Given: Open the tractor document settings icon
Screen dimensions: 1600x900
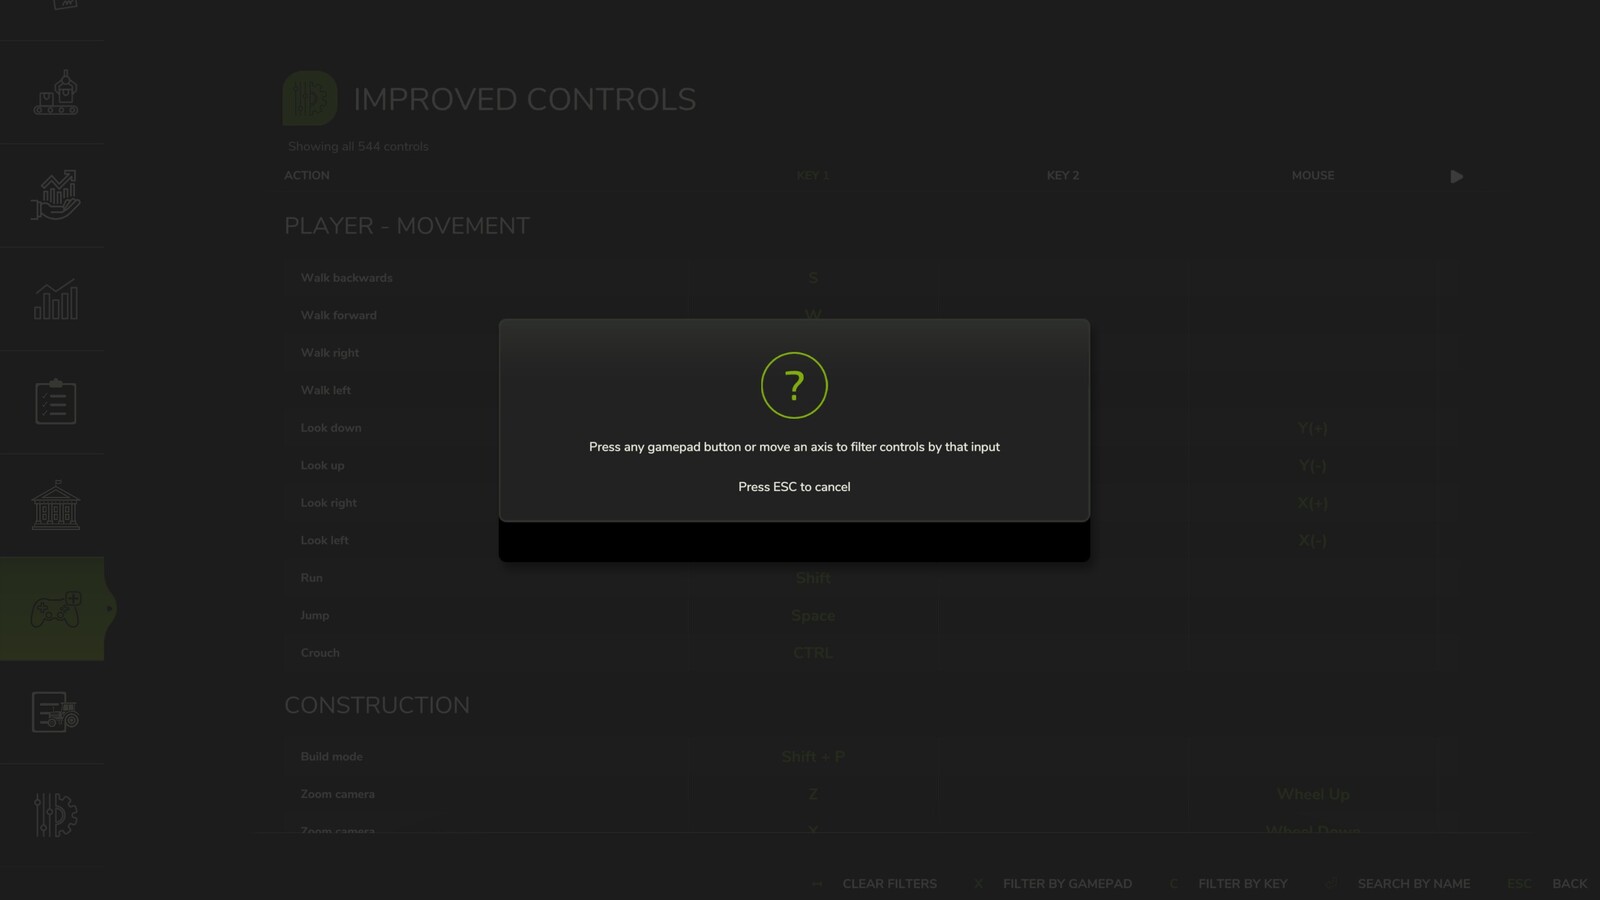Looking at the screenshot, I should (55, 712).
